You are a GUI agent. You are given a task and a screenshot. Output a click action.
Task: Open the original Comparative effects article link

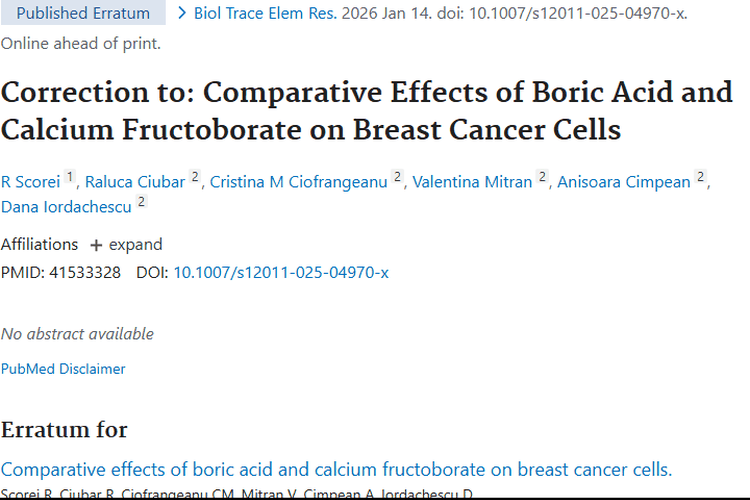(336, 470)
